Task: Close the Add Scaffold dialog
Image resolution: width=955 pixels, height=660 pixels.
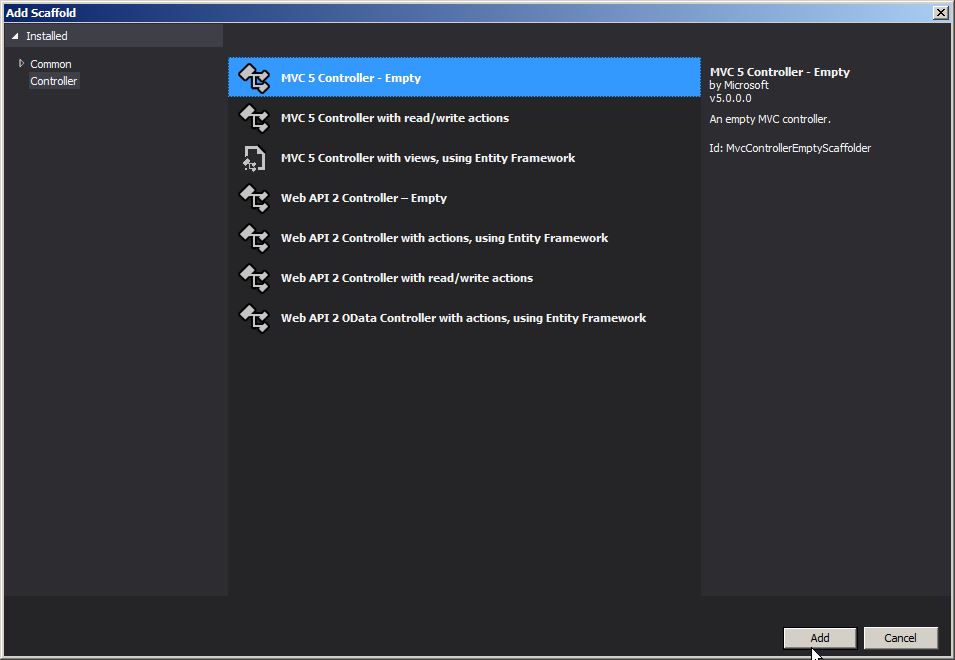Action: tap(940, 13)
